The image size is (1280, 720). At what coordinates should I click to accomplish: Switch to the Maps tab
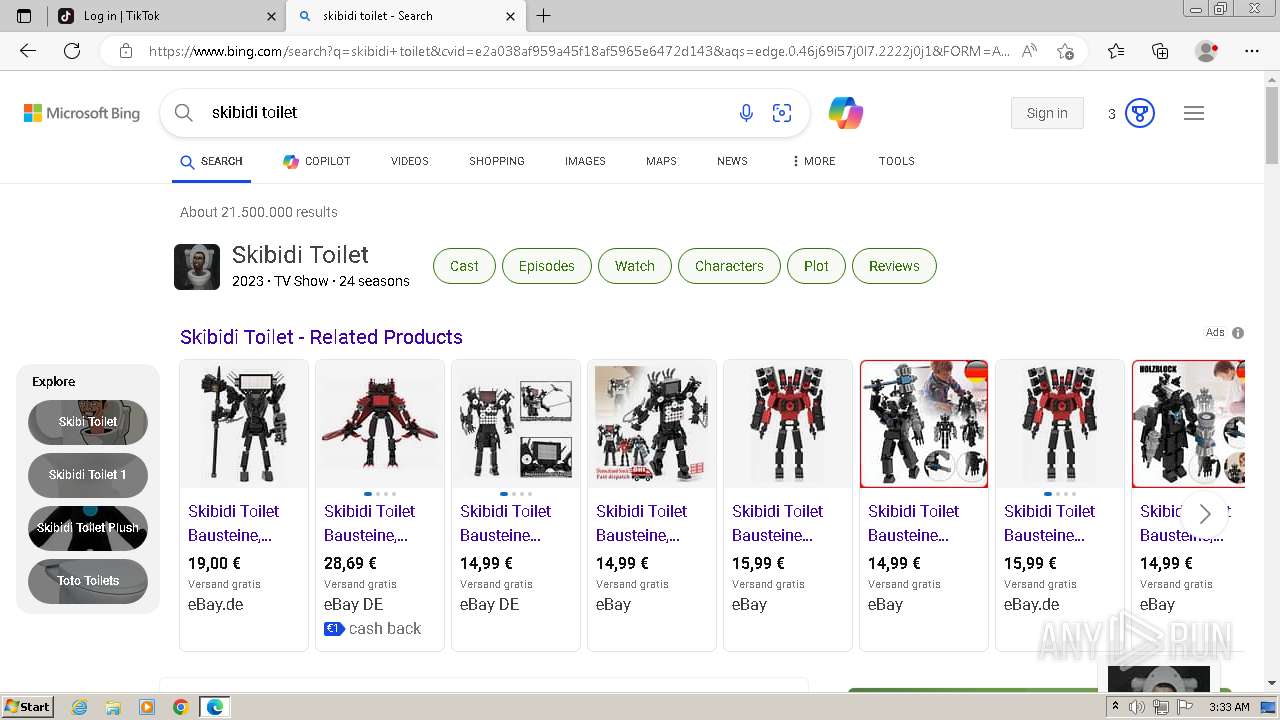pos(661,161)
